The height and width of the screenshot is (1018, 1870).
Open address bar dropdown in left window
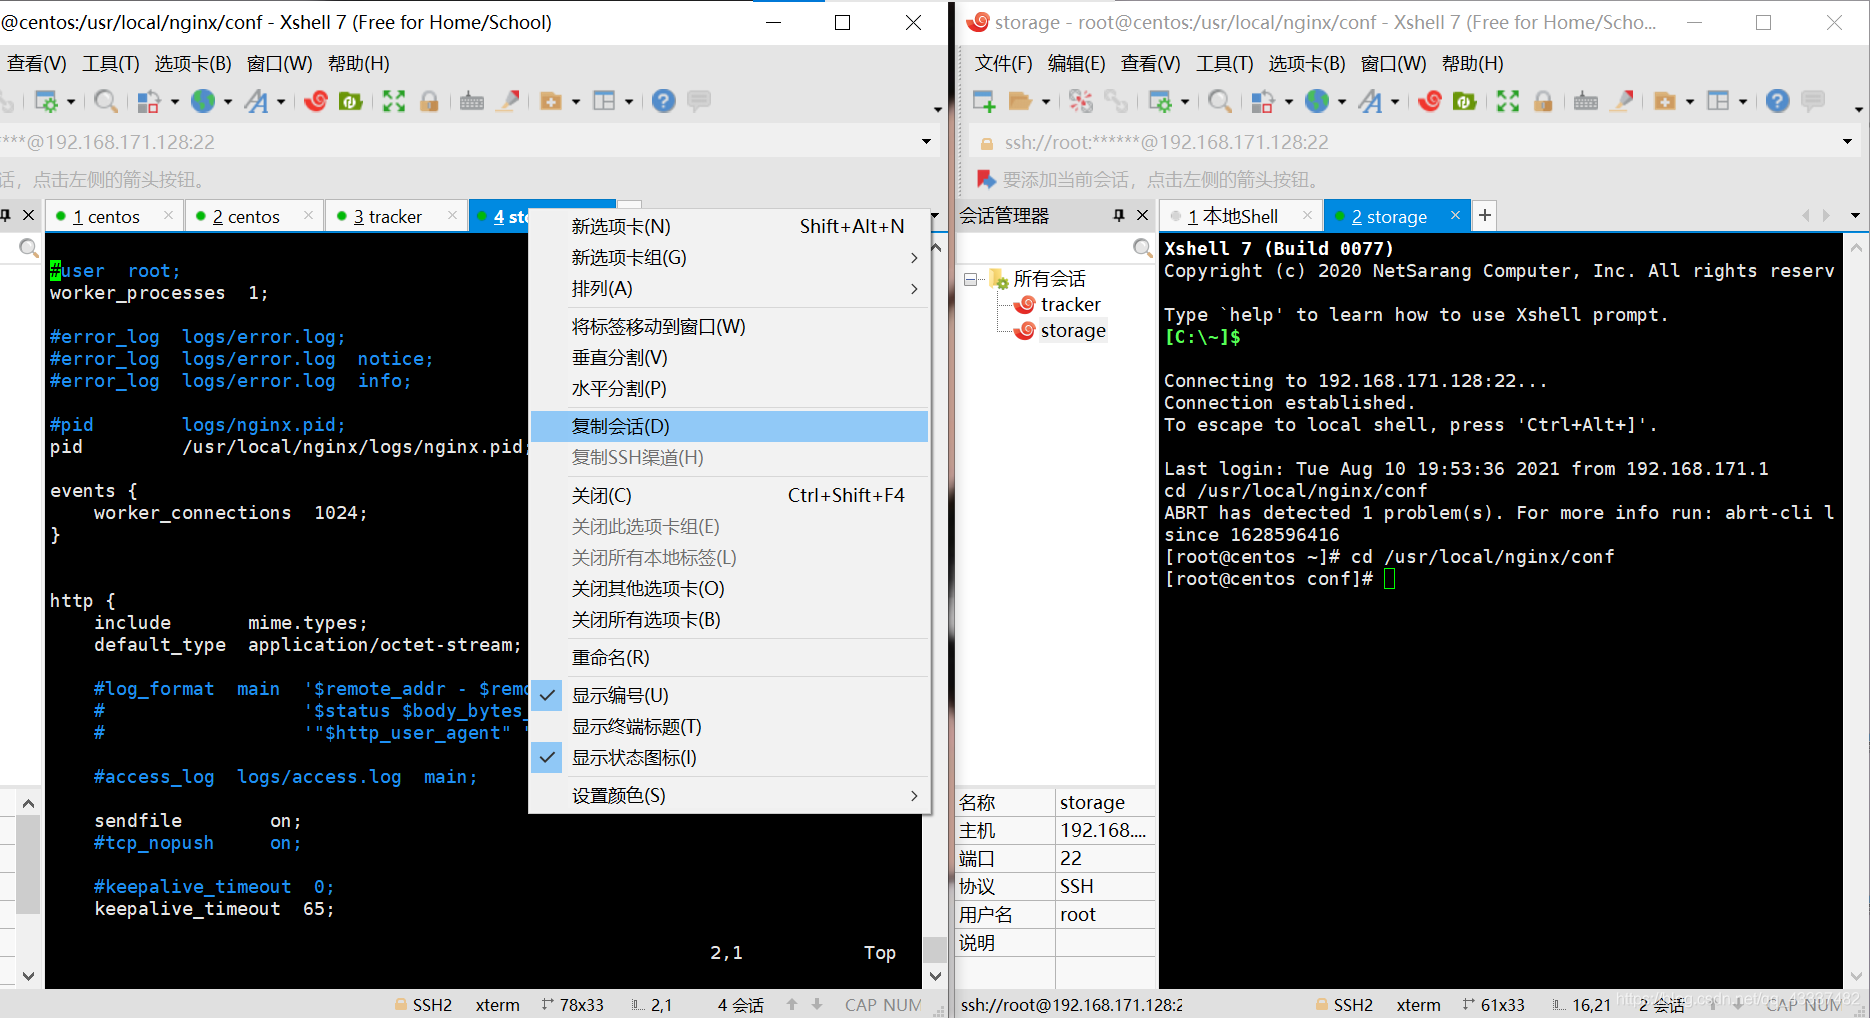(x=926, y=142)
